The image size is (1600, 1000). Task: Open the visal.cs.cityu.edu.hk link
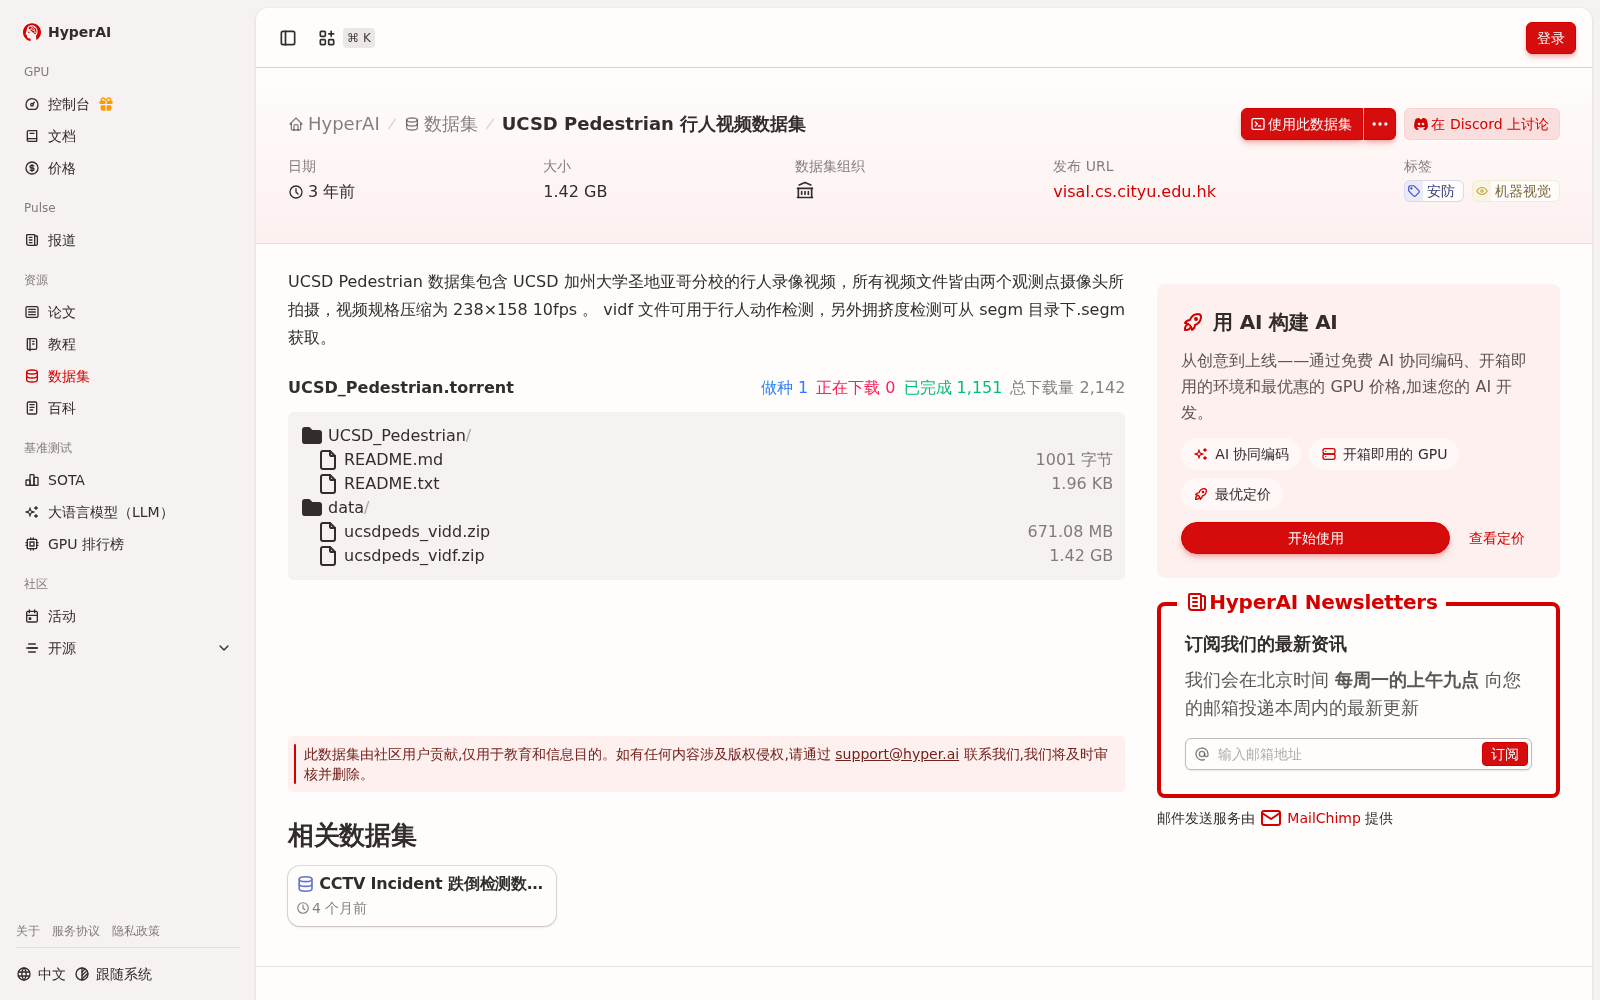click(x=1134, y=191)
